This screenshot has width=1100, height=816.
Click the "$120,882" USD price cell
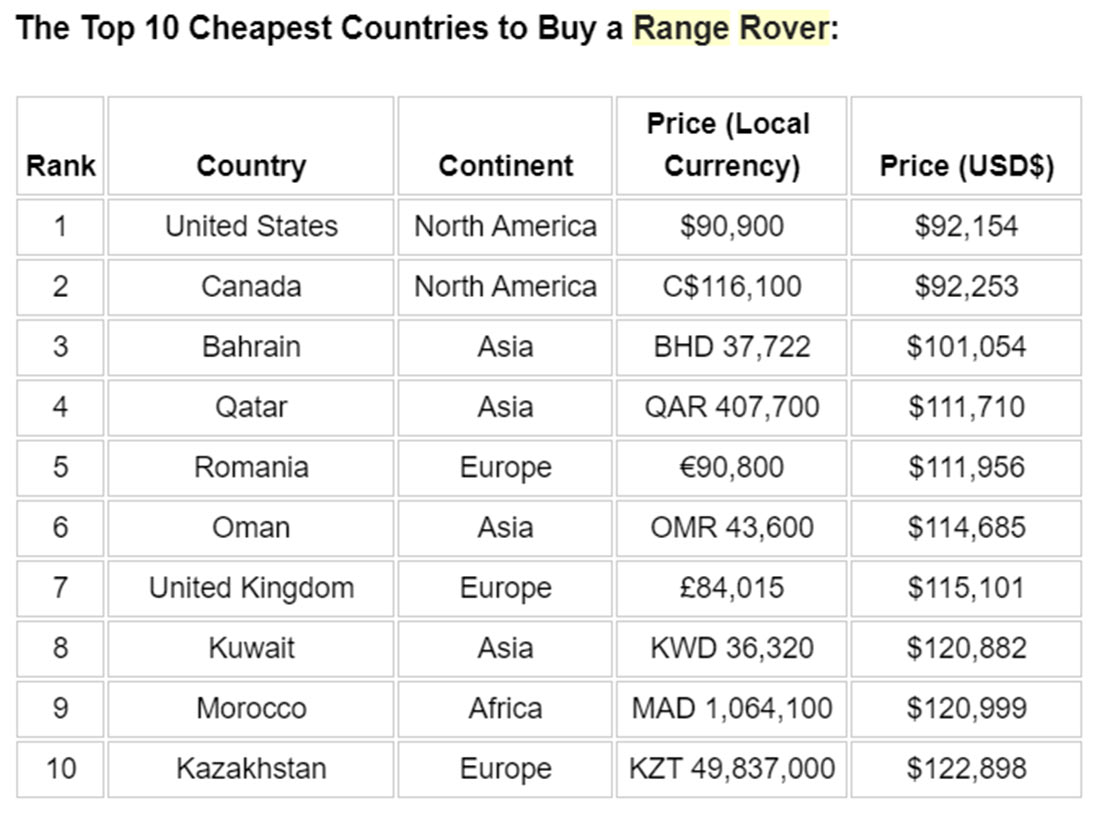point(966,648)
